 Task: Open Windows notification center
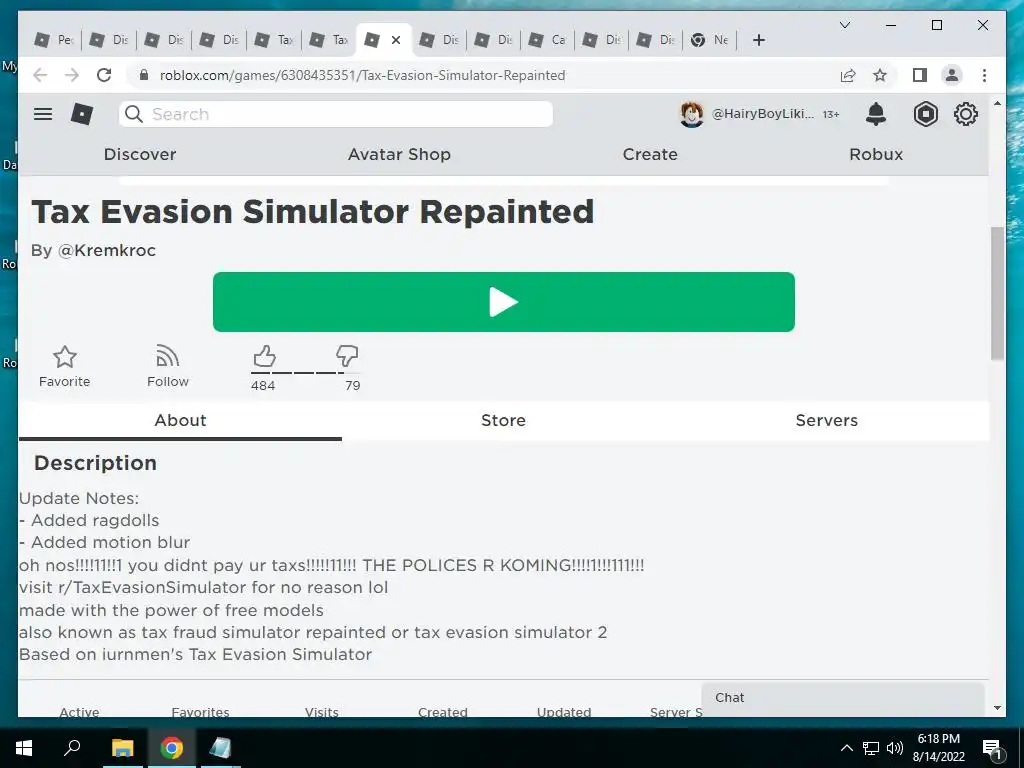[992, 748]
